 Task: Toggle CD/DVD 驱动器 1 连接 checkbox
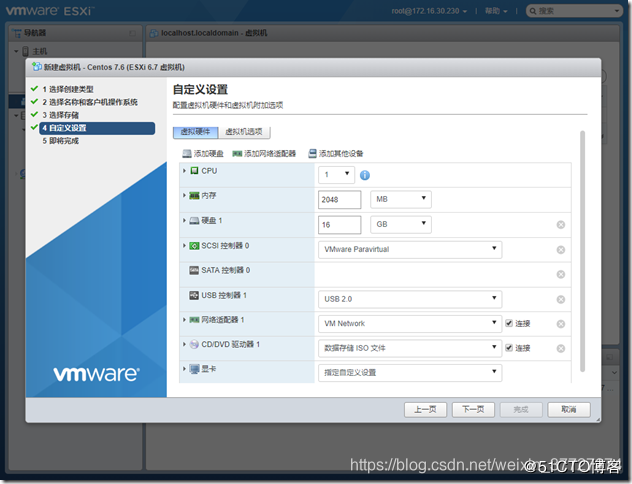(x=509, y=348)
